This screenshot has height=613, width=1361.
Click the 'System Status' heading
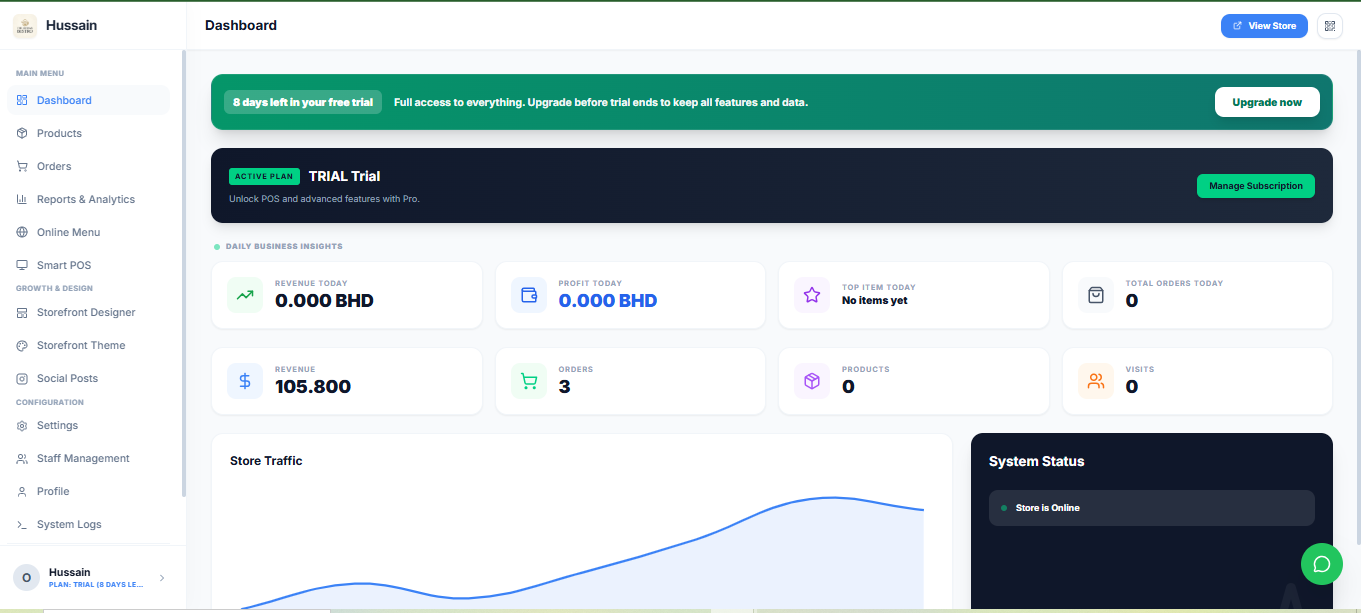[x=1037, y=461]
